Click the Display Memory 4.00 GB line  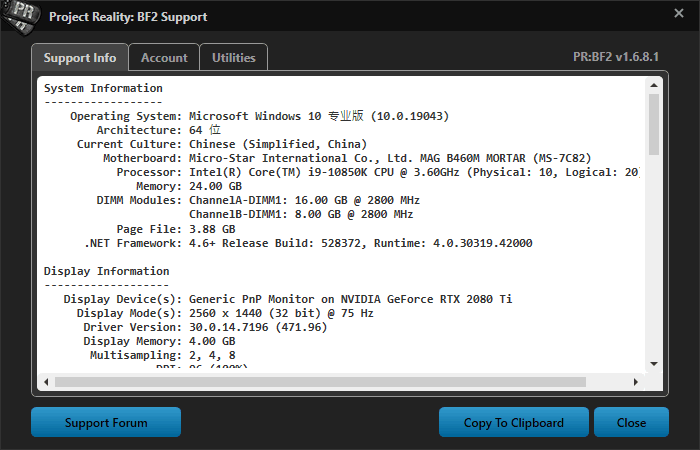(x=159, y=341)
